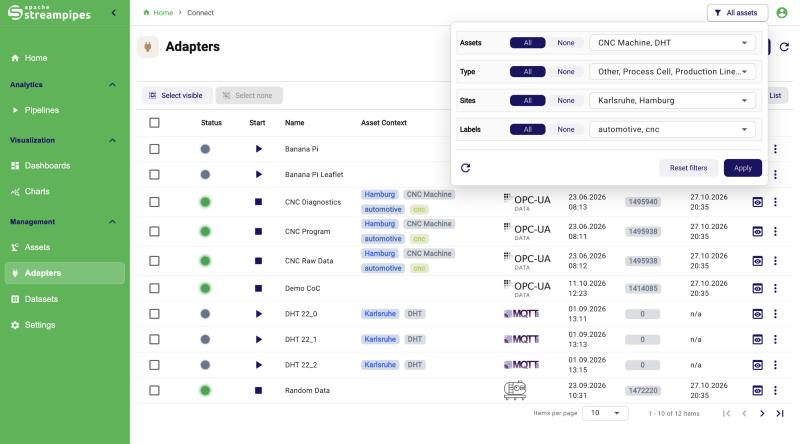800x444 pixels.
Task: Collapse the Management sidebar section
Action: click(112, 222)
